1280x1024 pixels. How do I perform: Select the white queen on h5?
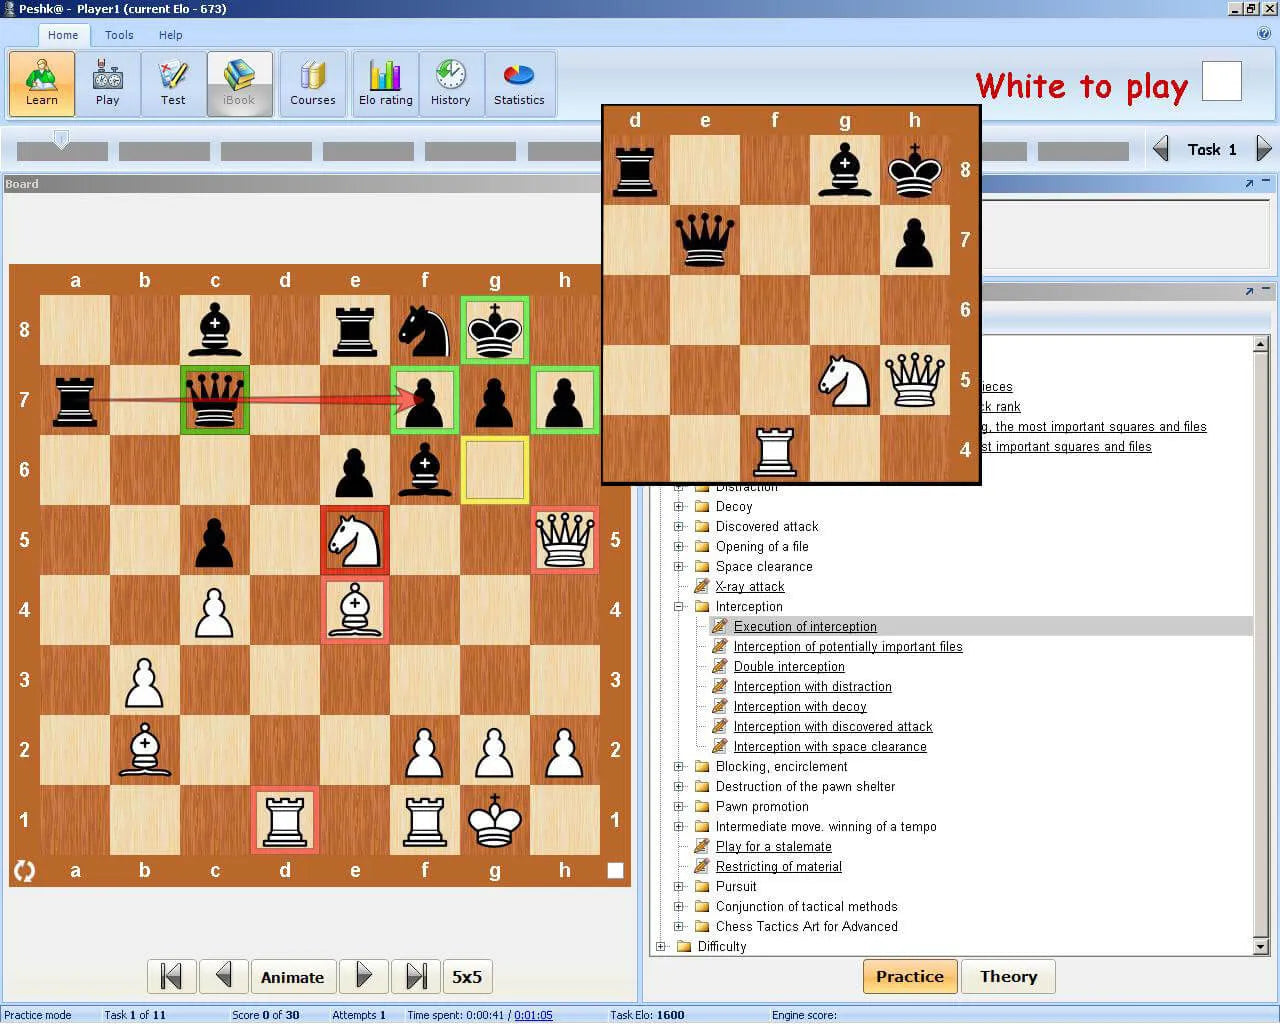[565, 540]
